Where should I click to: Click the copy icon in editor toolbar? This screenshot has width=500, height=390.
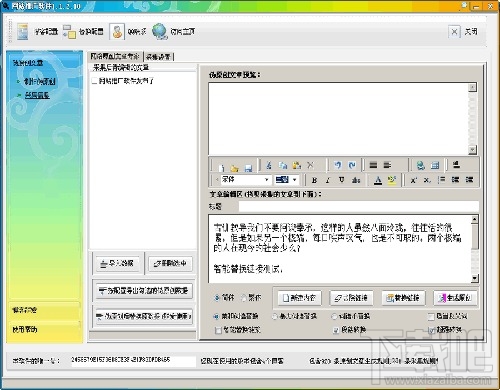tap(283, 165)
